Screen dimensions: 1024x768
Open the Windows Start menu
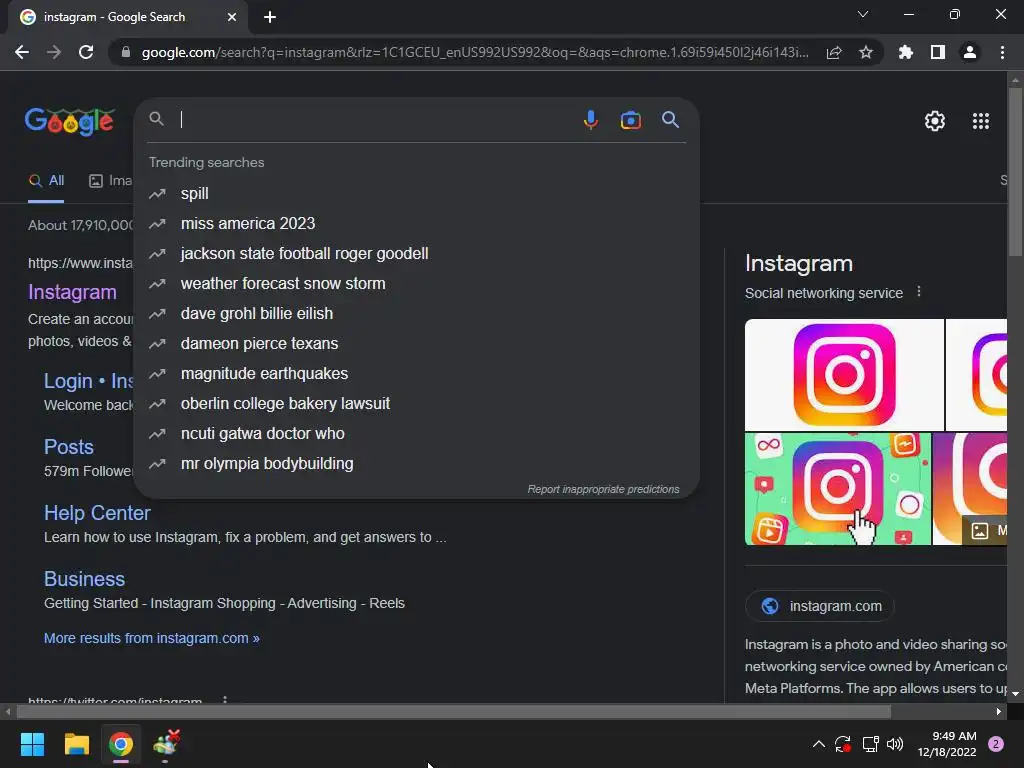click(x=32, y=744)
